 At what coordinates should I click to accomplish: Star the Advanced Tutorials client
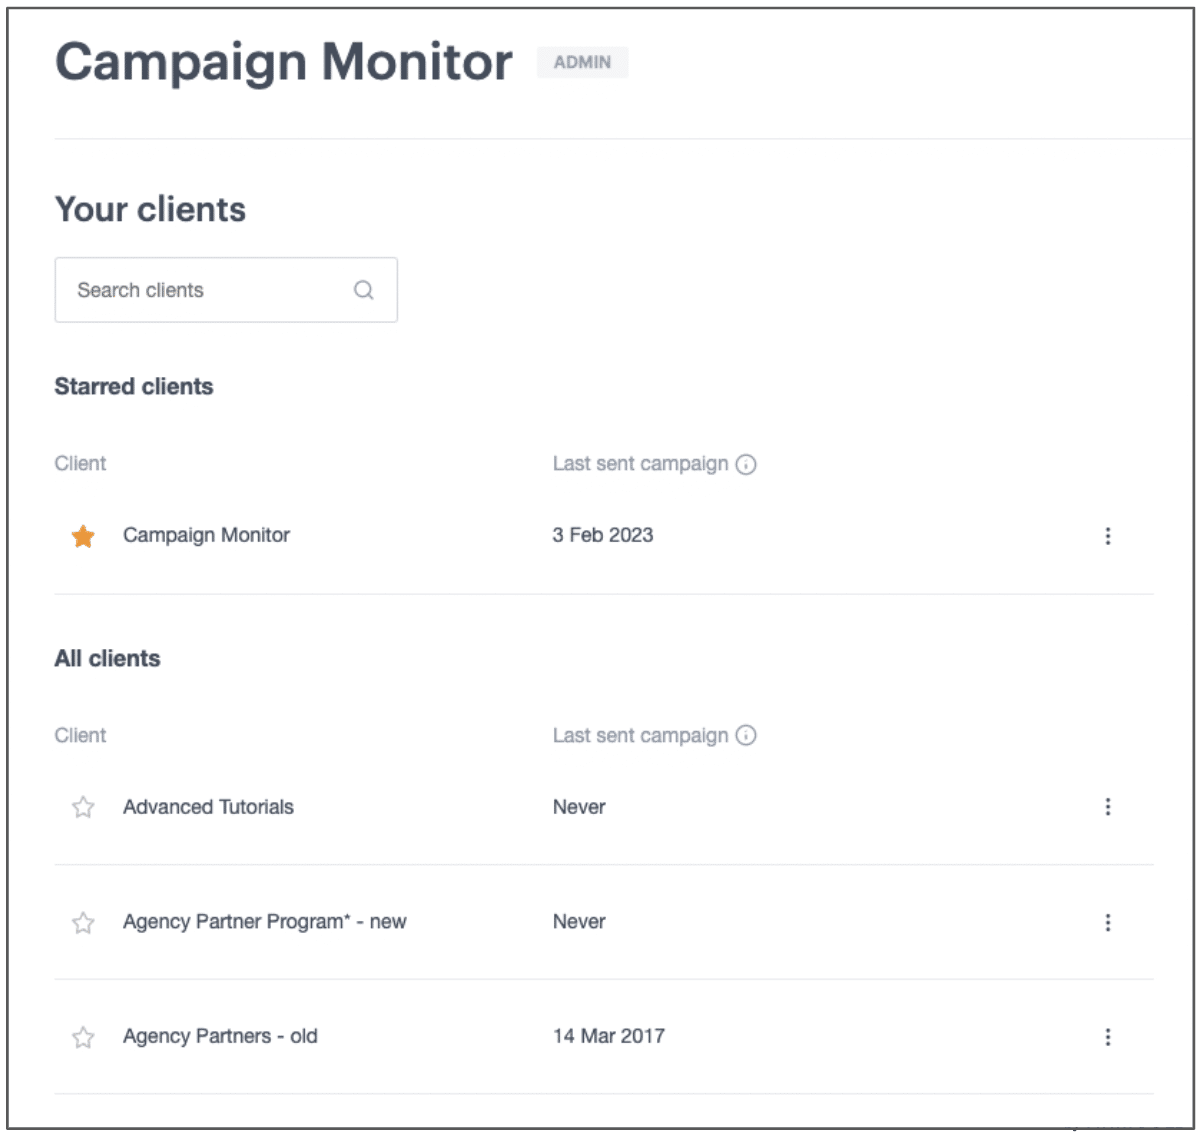83,807
